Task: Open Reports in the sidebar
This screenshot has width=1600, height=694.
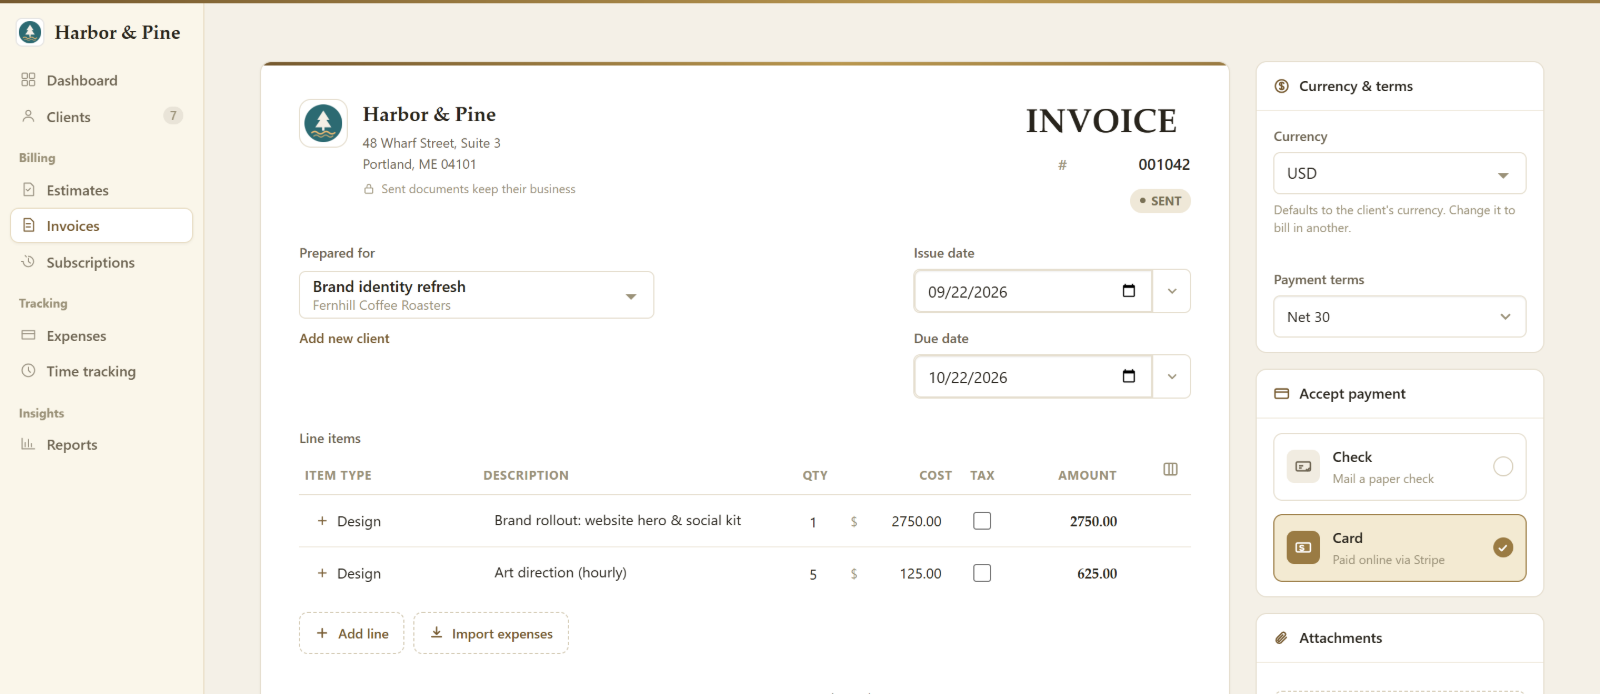Action: pos(101,445)
